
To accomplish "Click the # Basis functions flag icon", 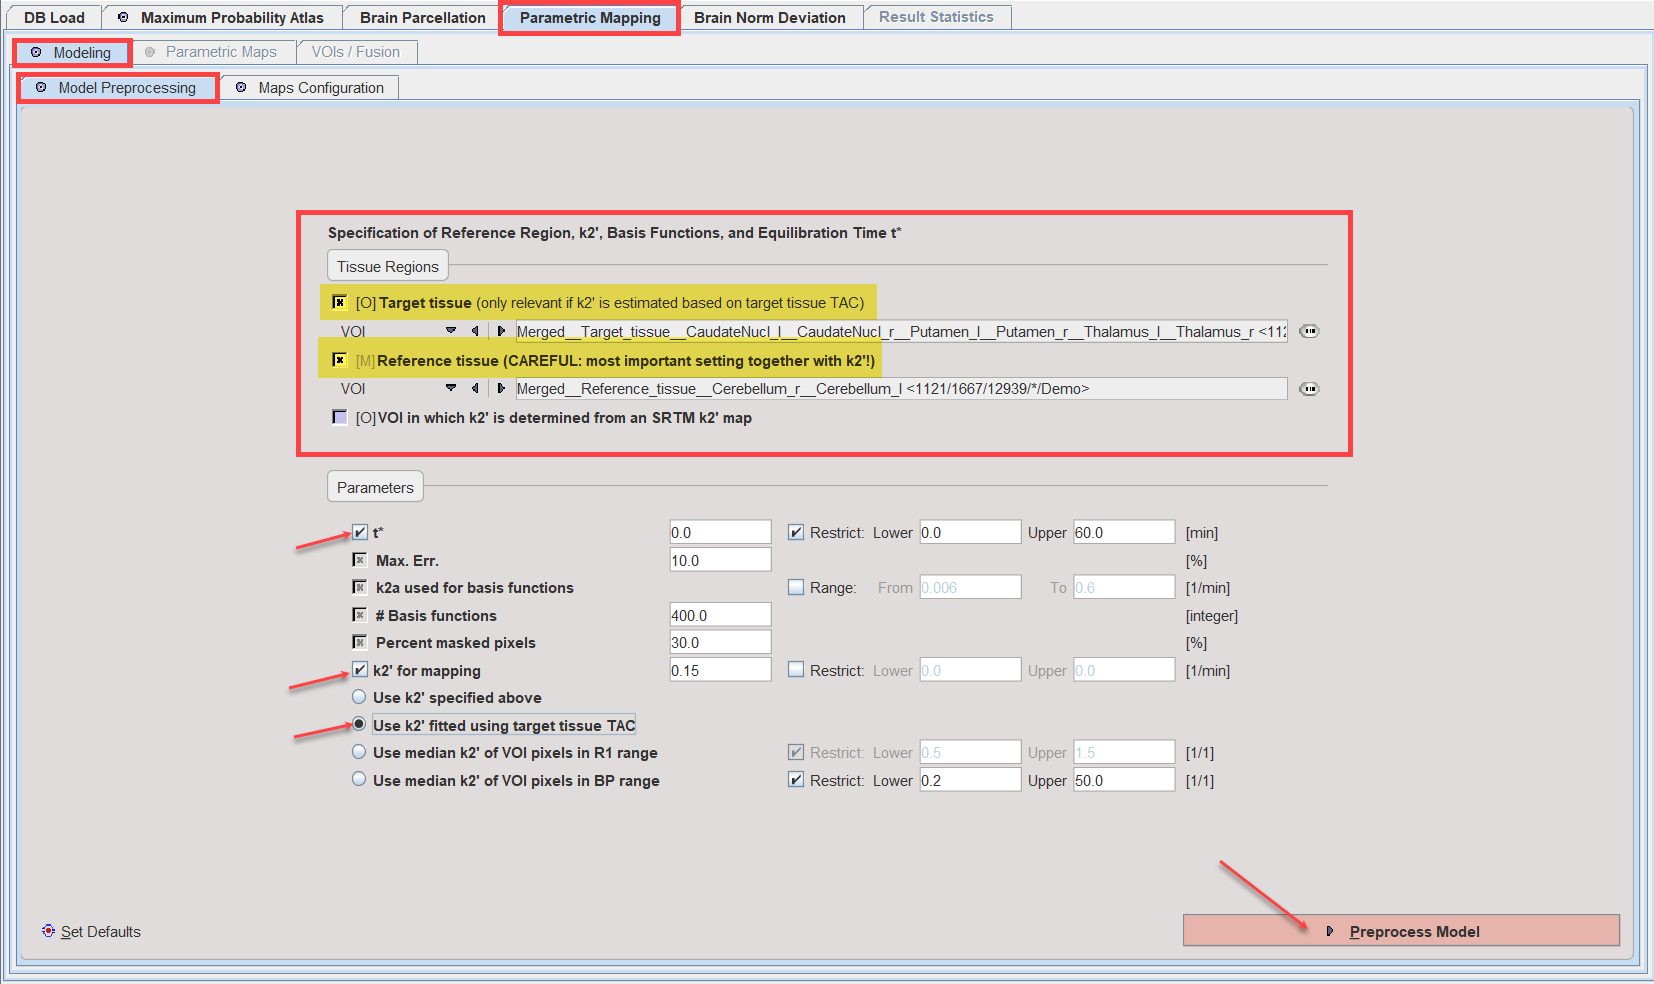I will coord(360,615).
